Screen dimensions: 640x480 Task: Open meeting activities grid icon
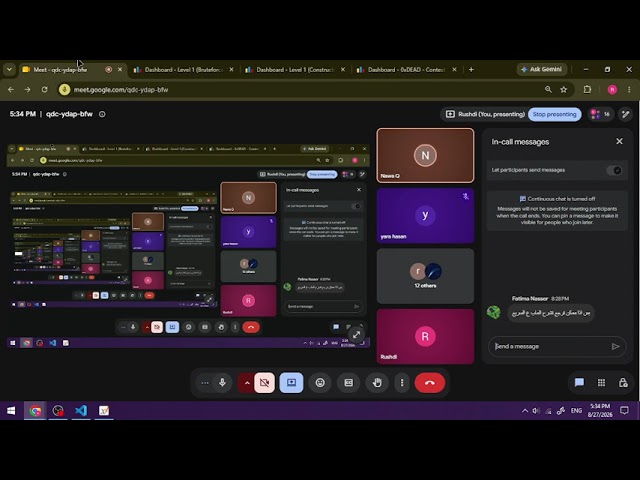point(601,382)
